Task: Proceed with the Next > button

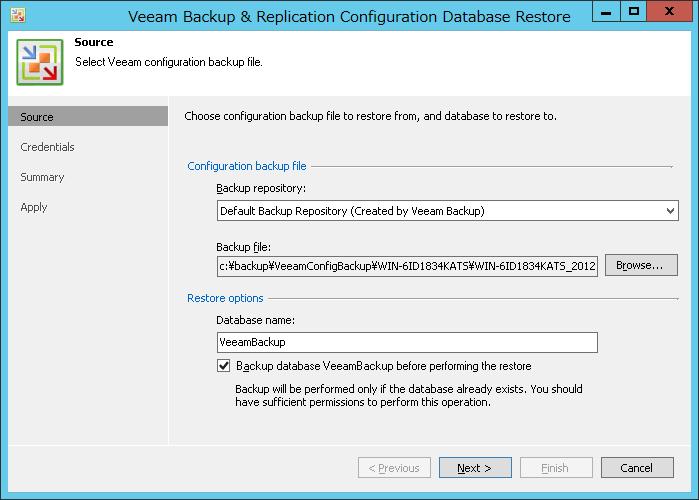Action: click(x=475, y=468)
